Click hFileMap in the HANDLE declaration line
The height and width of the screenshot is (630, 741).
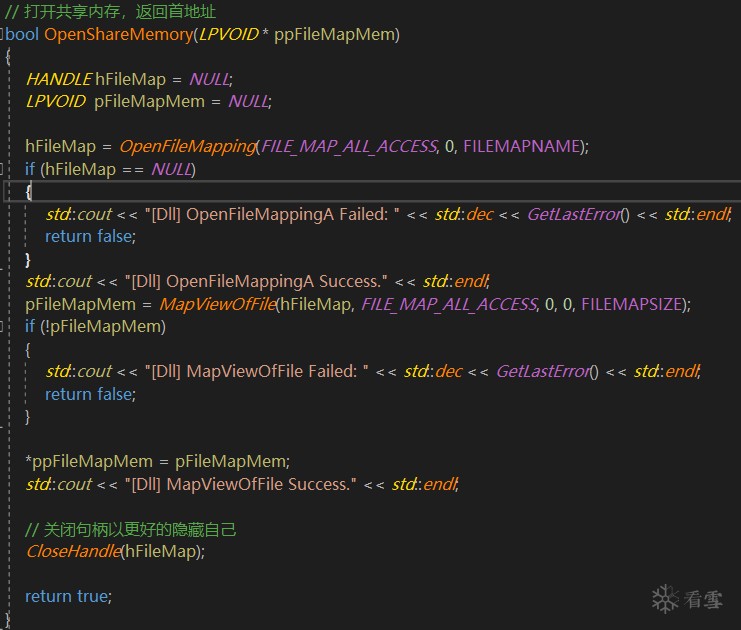(x=130, y=79)
